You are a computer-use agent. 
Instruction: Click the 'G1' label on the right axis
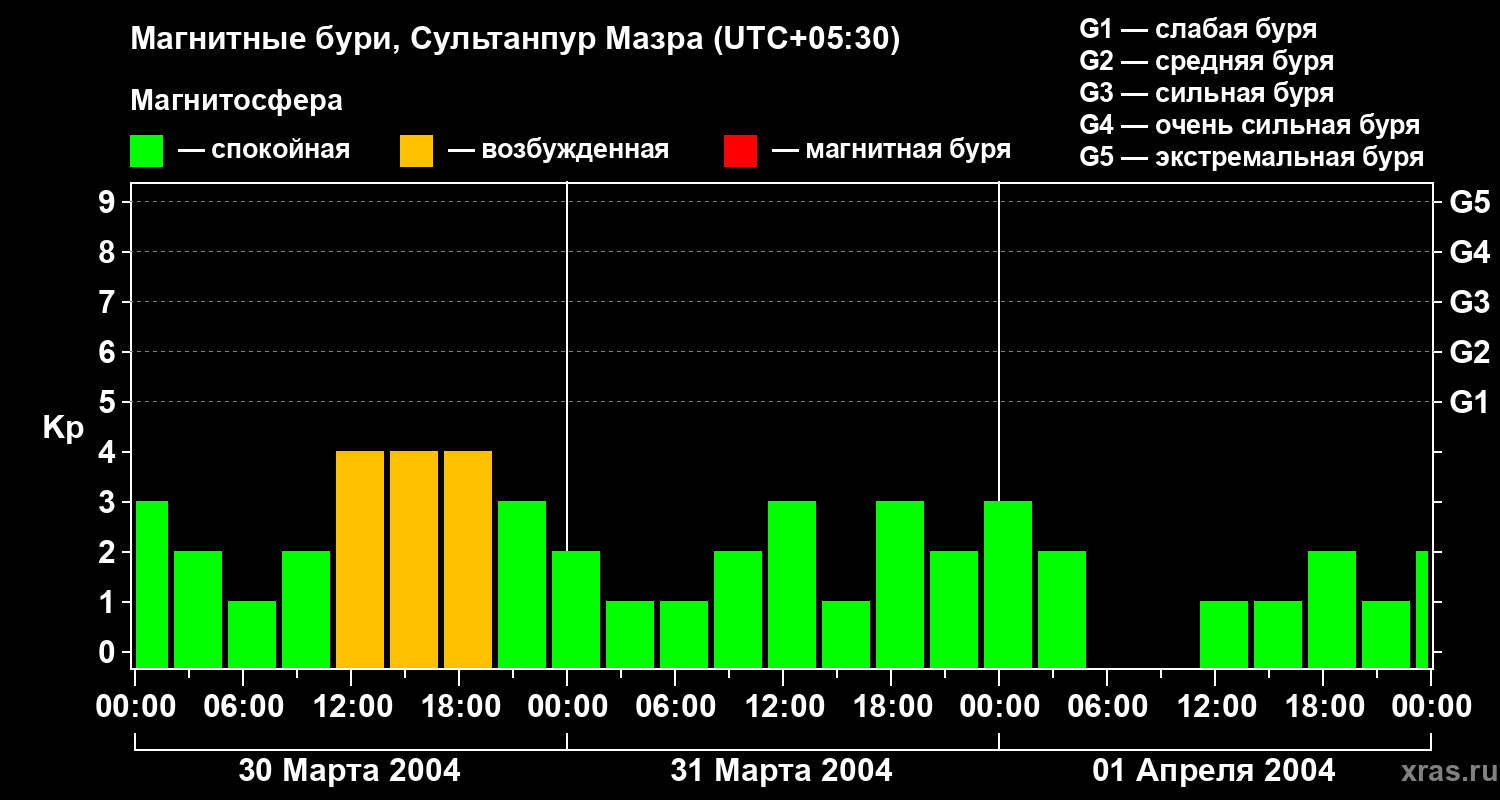click(x=1470, y=402)
